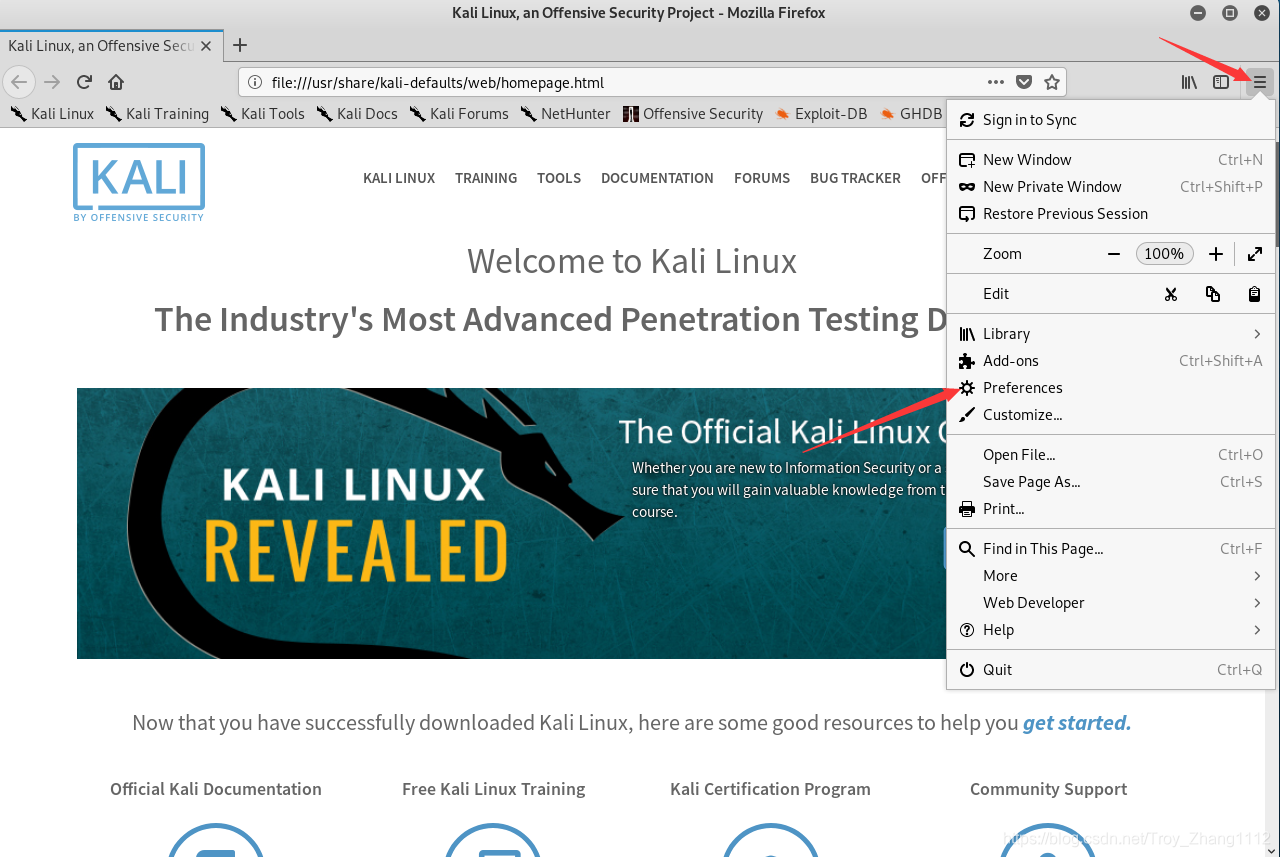This screenshot has height=857, width=1280.
Task: Click FORUMS nav link on page
Action: click(x=762, y=178)
